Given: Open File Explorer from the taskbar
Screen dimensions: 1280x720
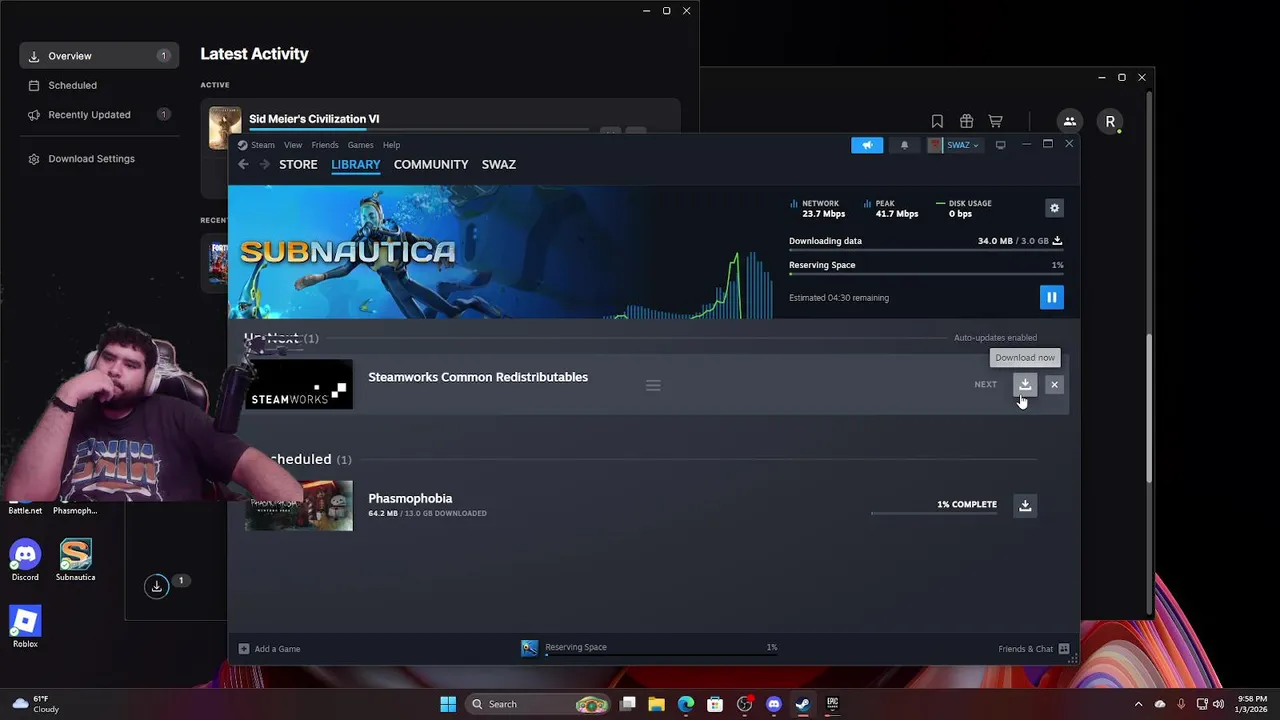Looking at the screenshot, I should [657, 704].
